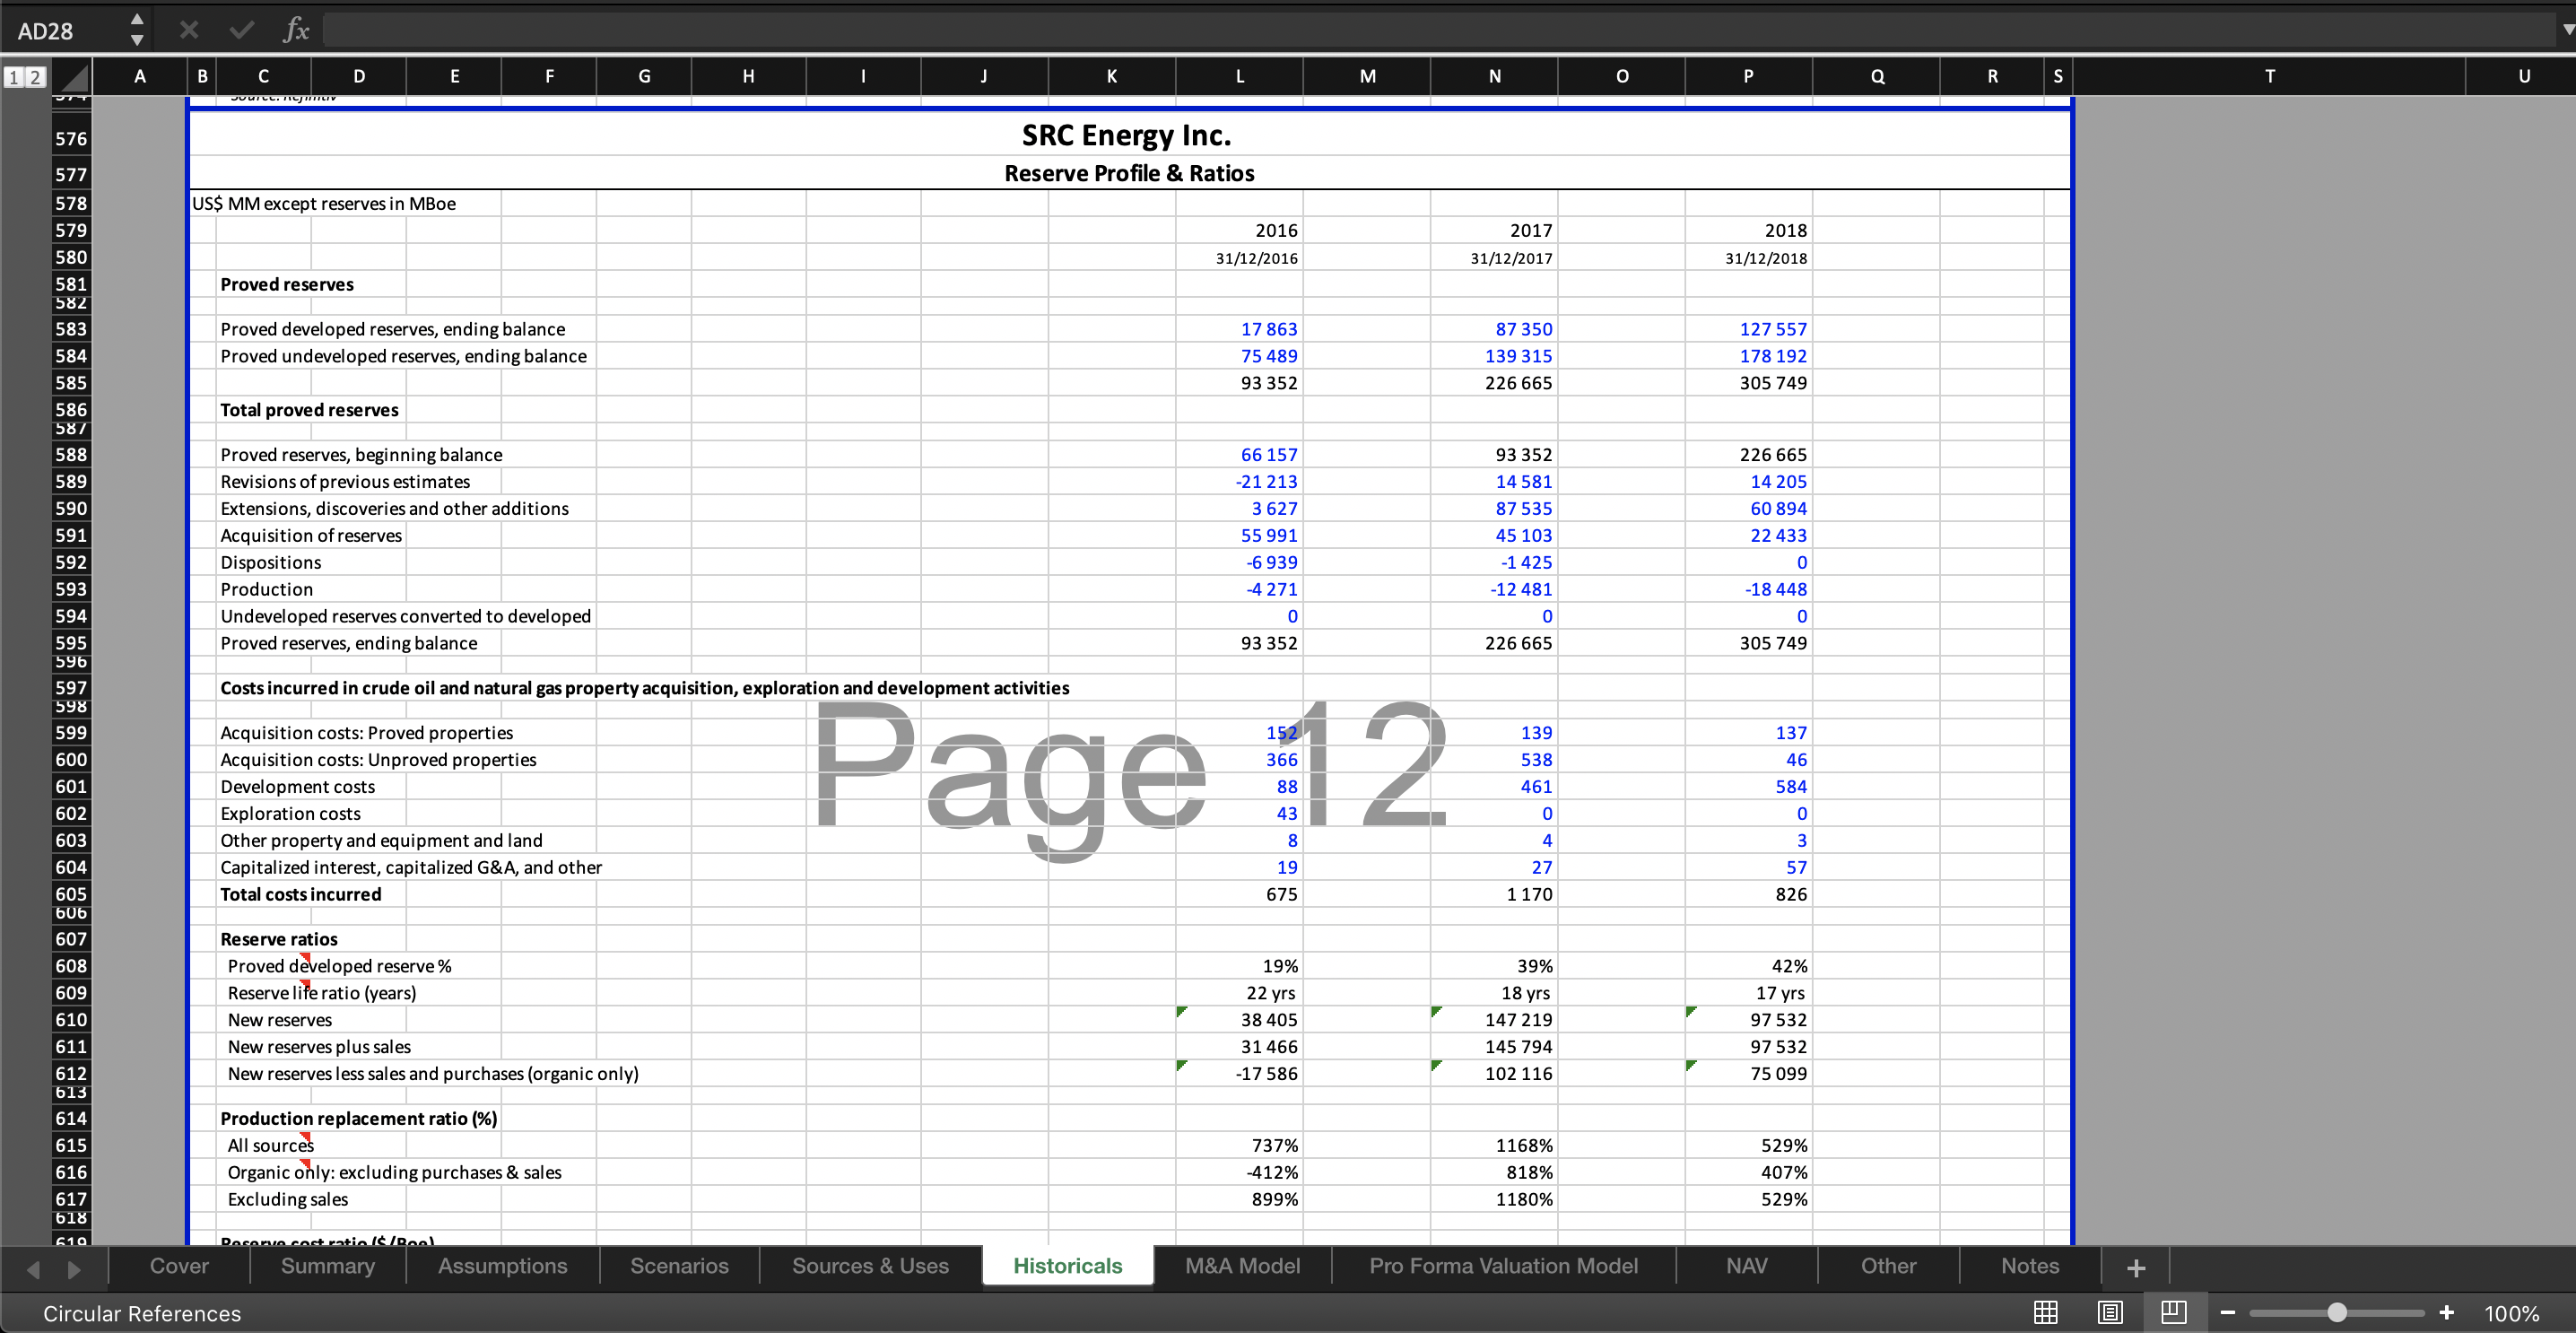Select the 2018 total proved reserves 305 749 cell
2576x1333 pixels.
pyautogui.click(x=1748, y=383)
